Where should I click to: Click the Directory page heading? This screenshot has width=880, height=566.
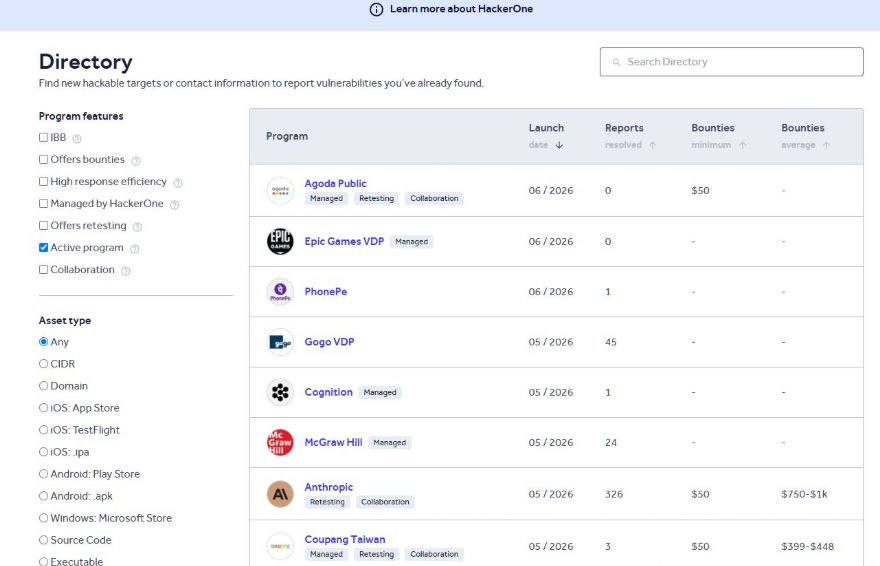click(x=85, y=62)
